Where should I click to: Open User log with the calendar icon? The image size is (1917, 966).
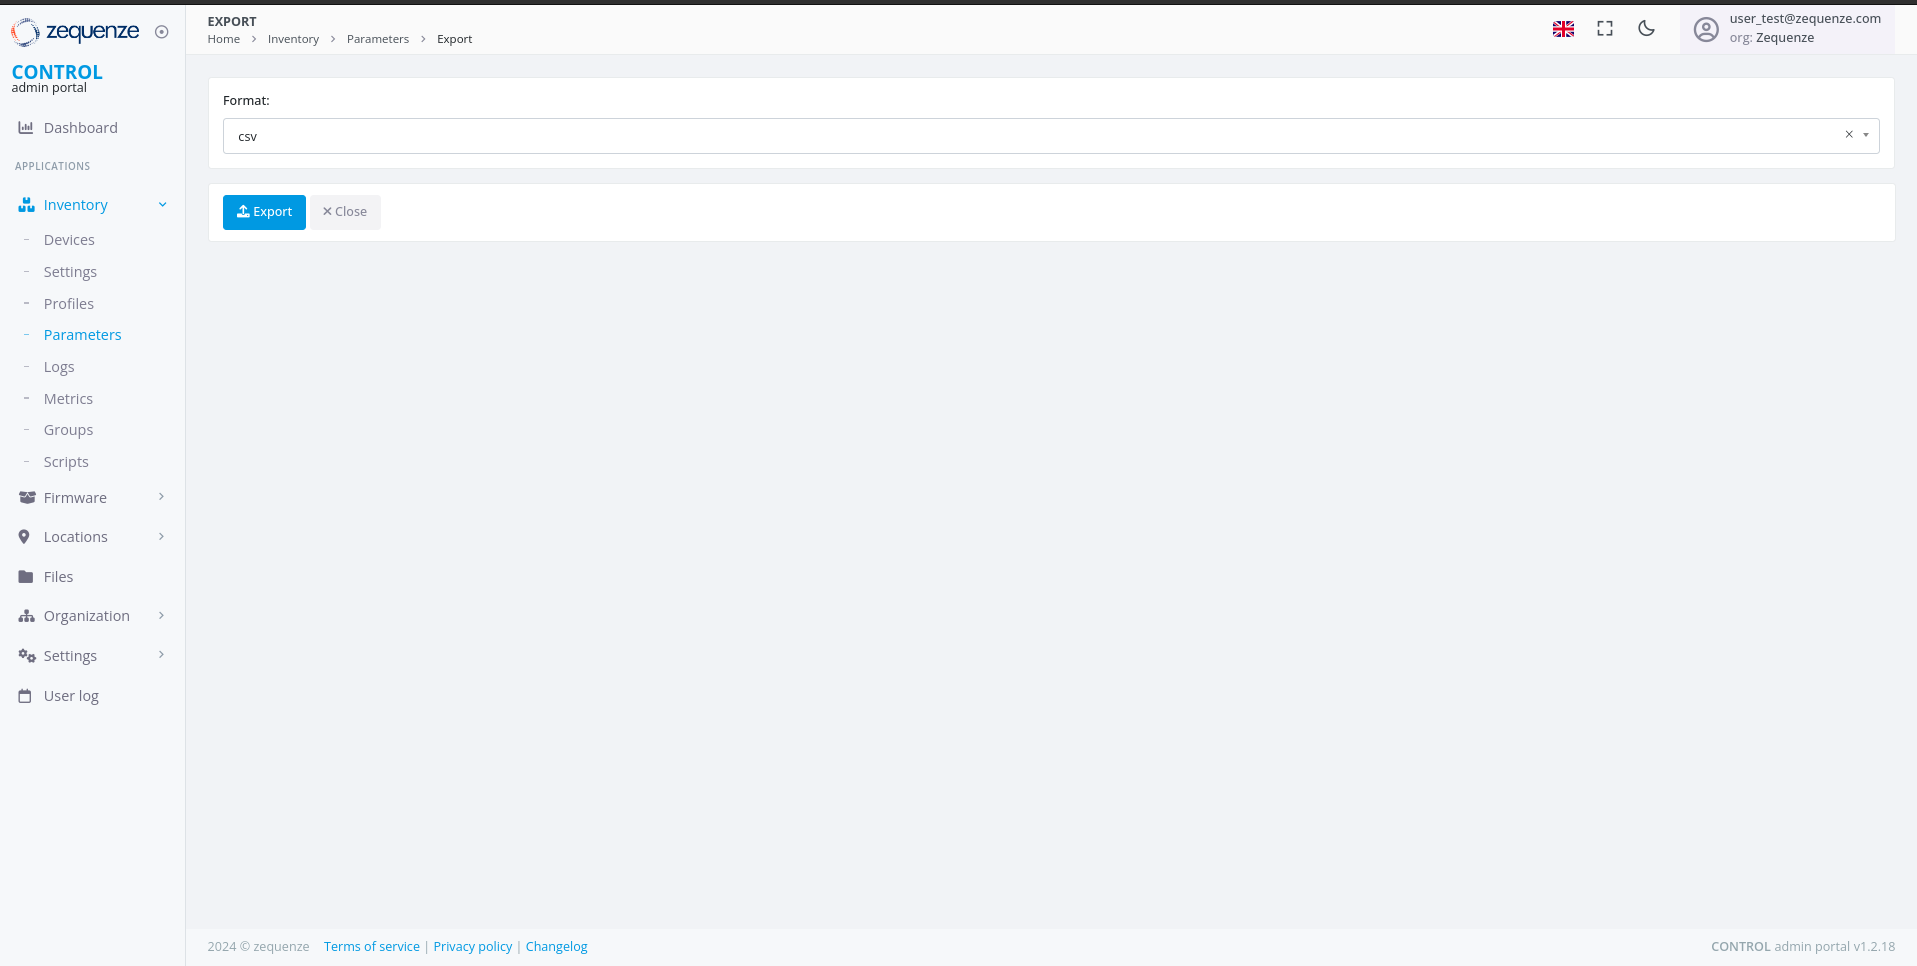pyautogui.click(x=25, y=695)
